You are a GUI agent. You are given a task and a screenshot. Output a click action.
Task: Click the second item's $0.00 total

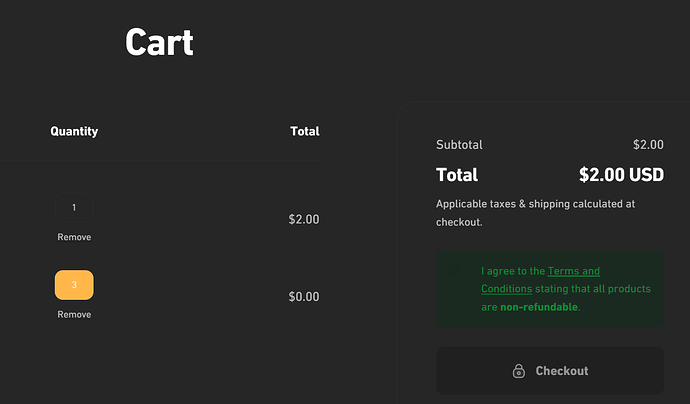[x=304, y=297]
